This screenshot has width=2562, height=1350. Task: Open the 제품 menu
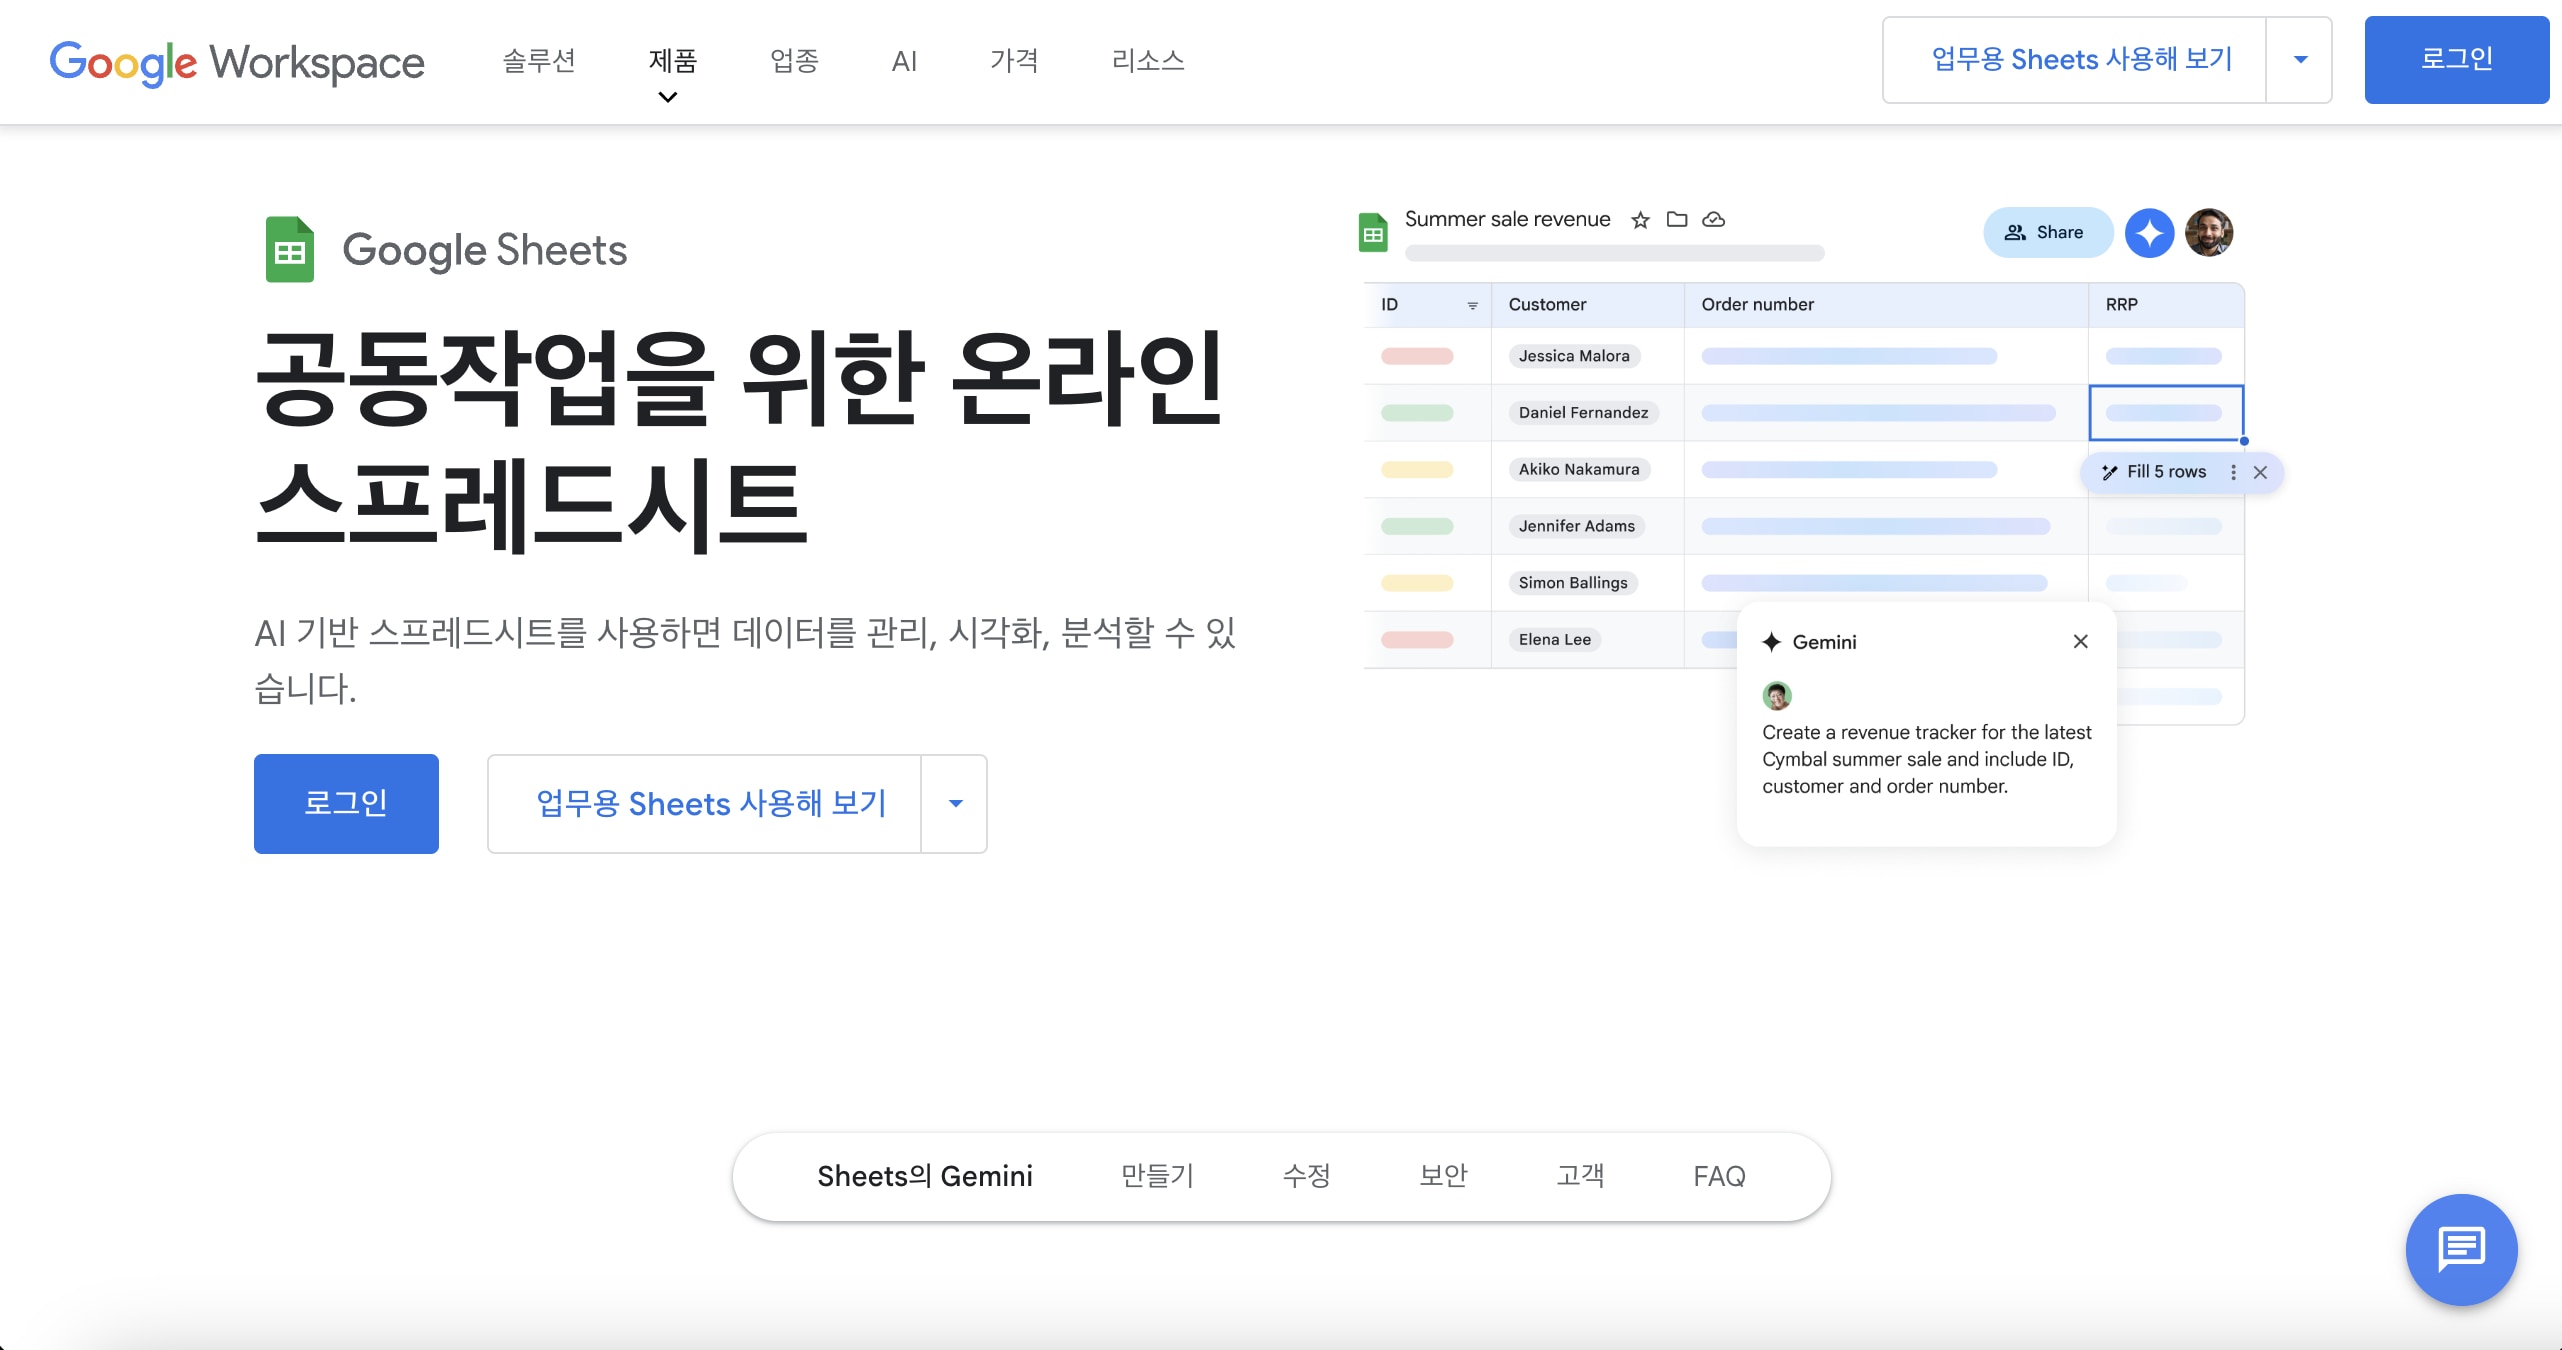pyautogui.click(x=673, y=61)
